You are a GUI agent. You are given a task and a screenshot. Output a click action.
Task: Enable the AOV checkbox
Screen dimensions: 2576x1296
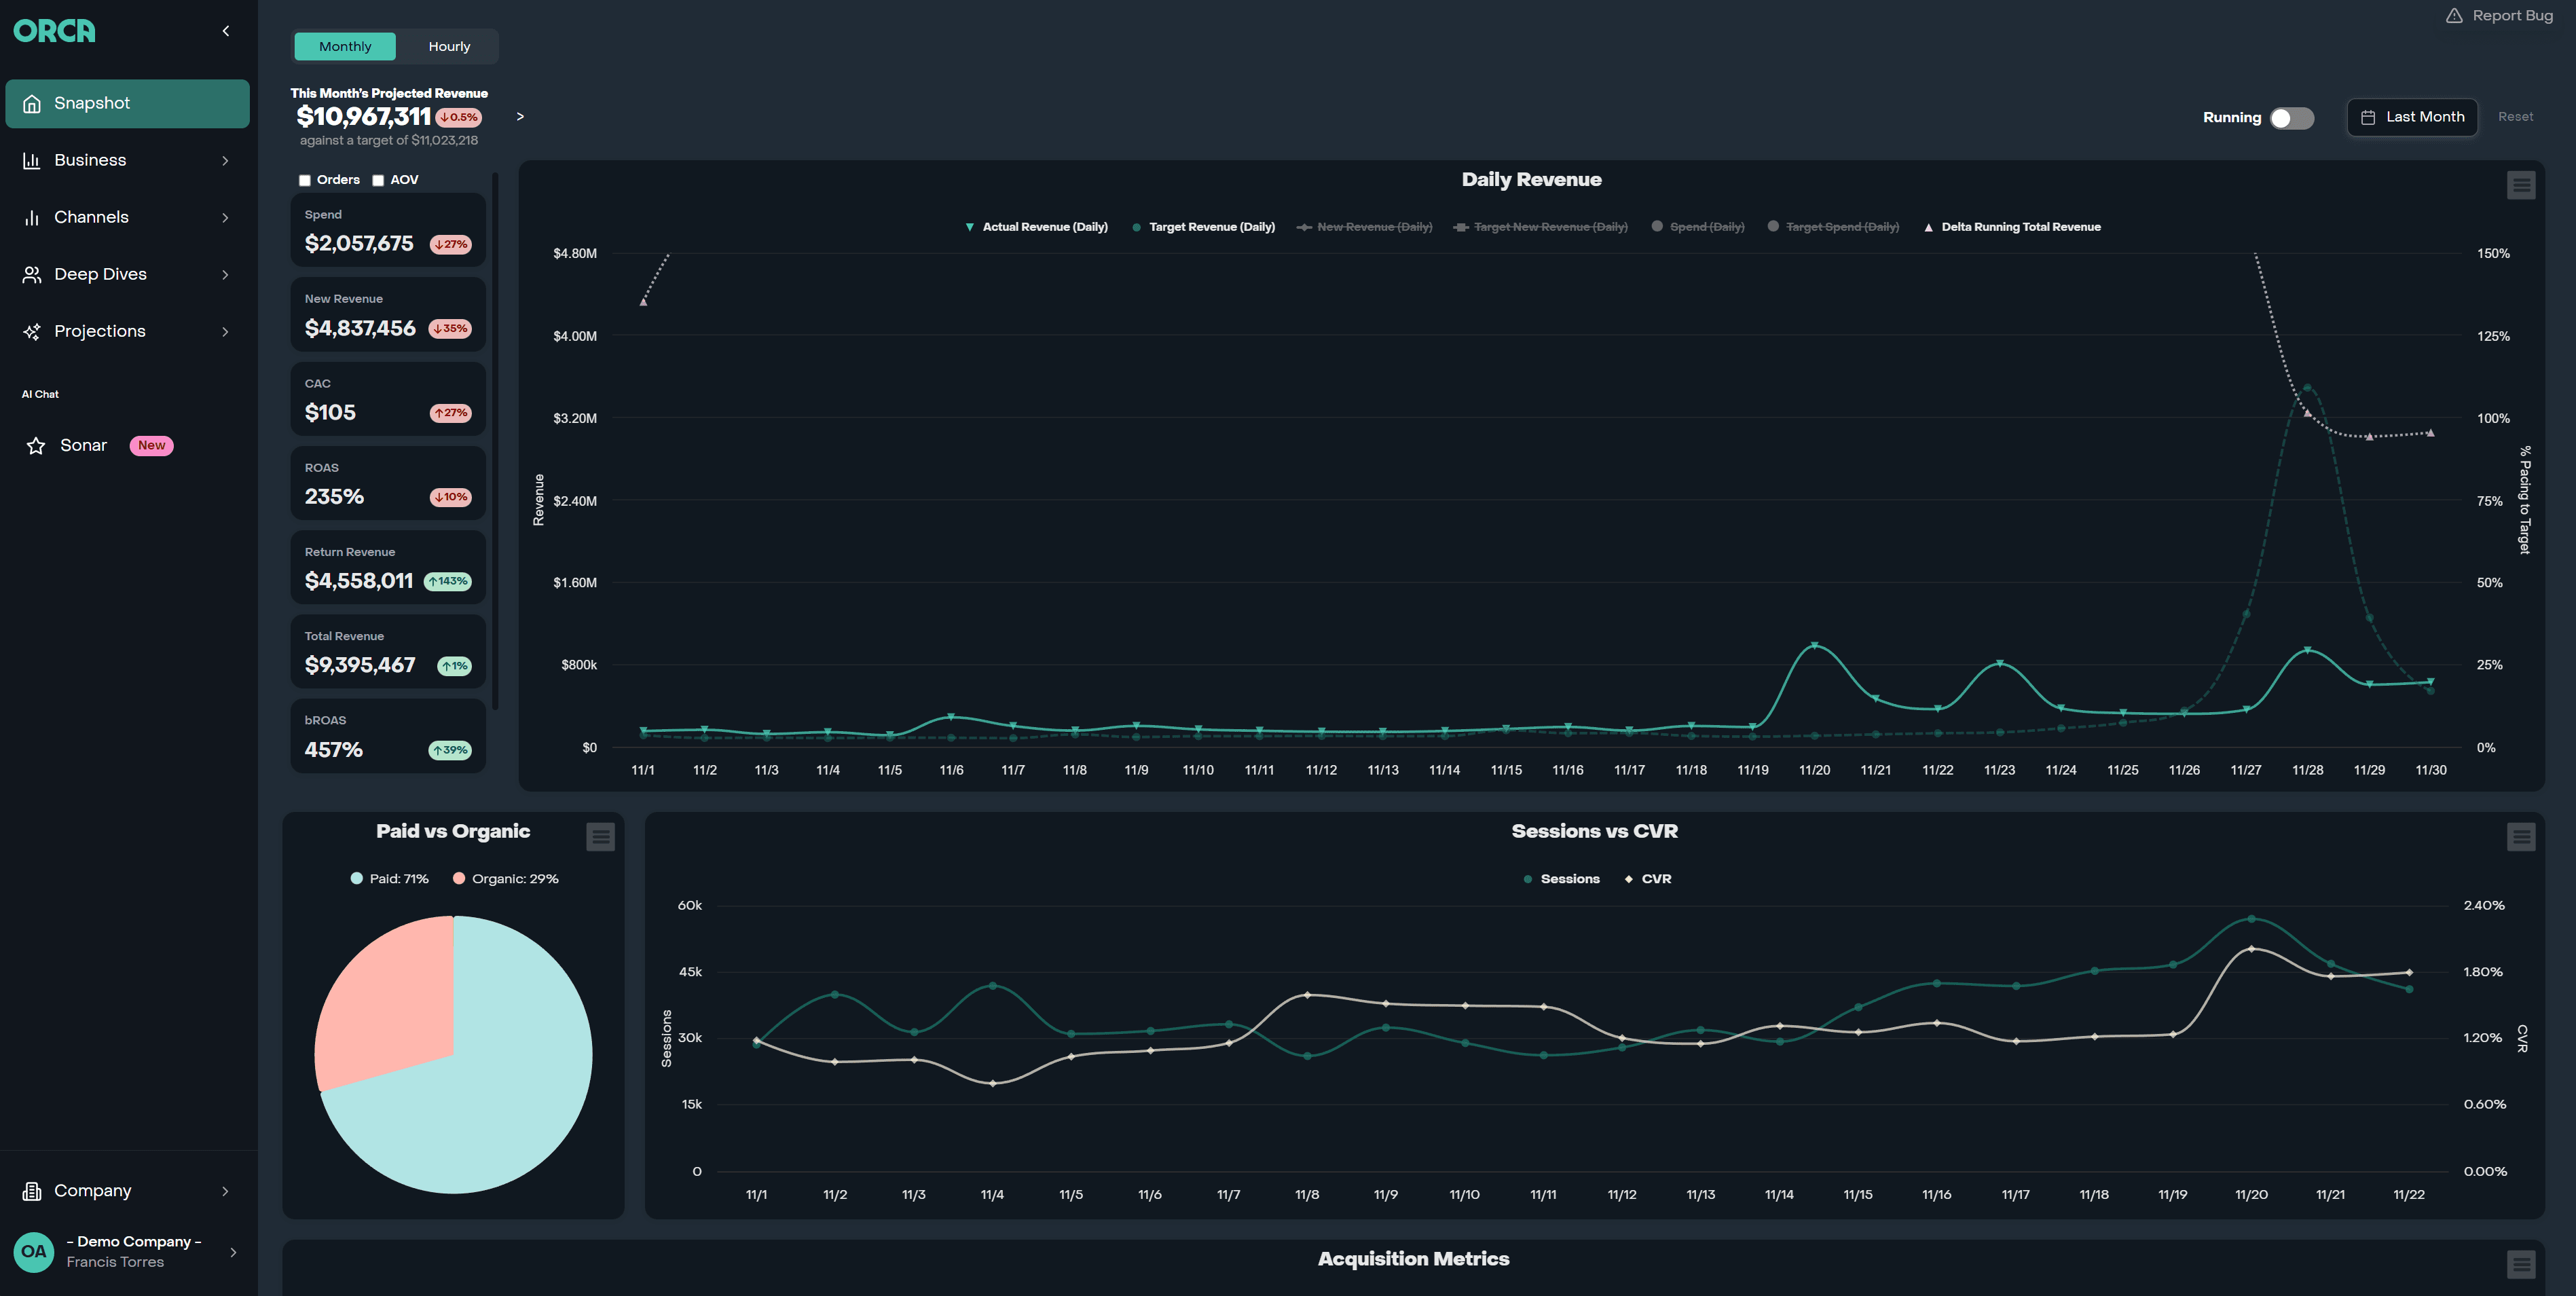378,180
